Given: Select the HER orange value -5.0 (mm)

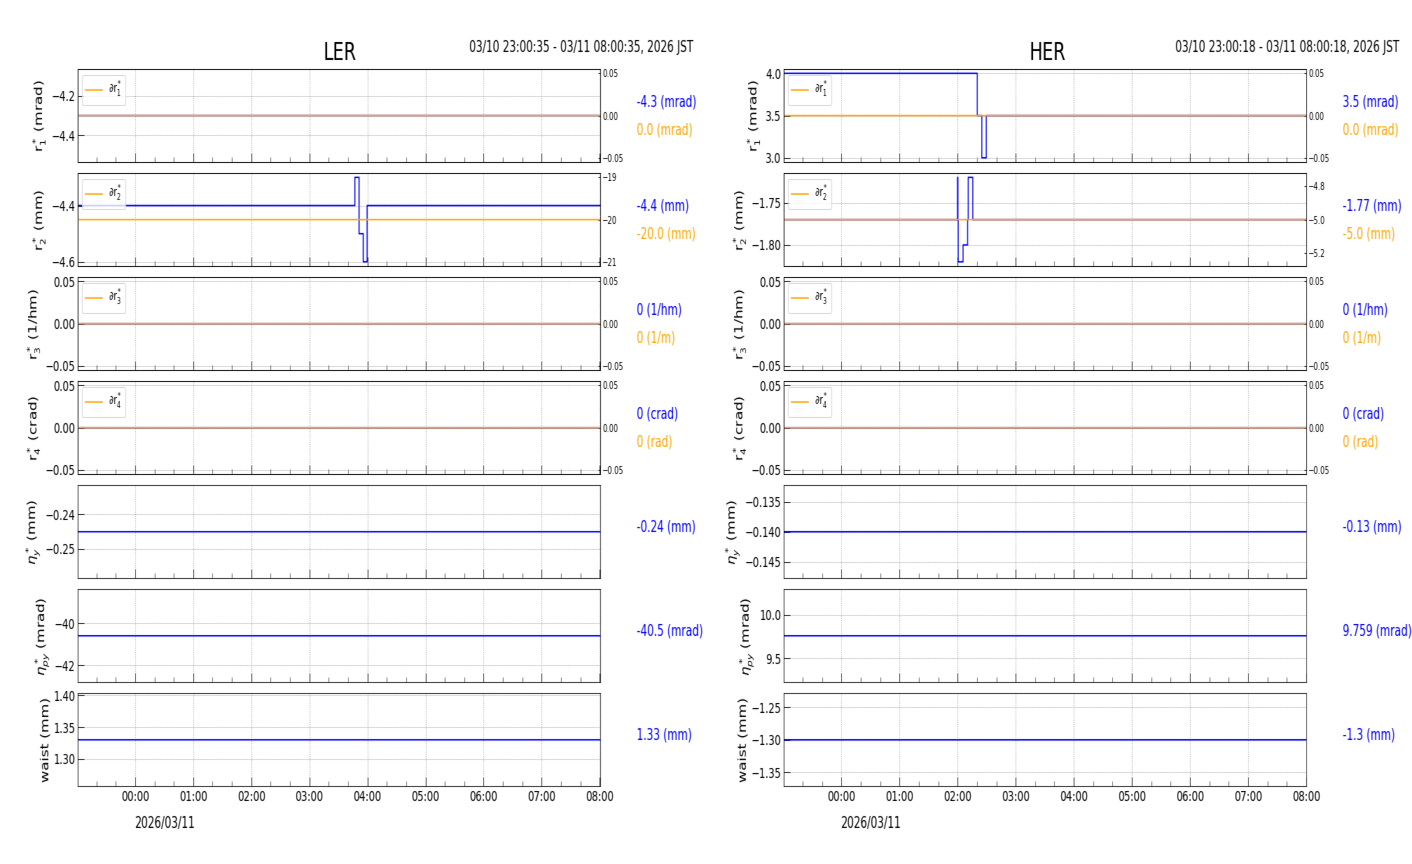Looking at the screenshot, I should pos(1369,234).
